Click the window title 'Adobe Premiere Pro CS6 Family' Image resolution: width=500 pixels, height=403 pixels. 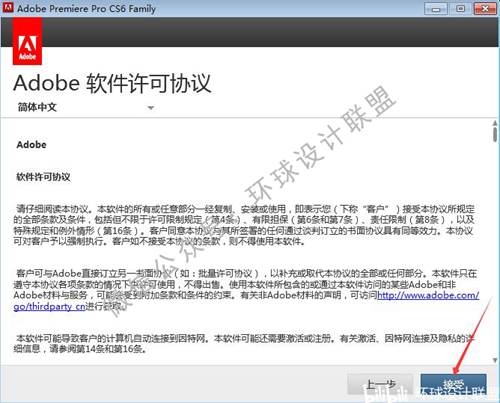(x=86, y=8)
